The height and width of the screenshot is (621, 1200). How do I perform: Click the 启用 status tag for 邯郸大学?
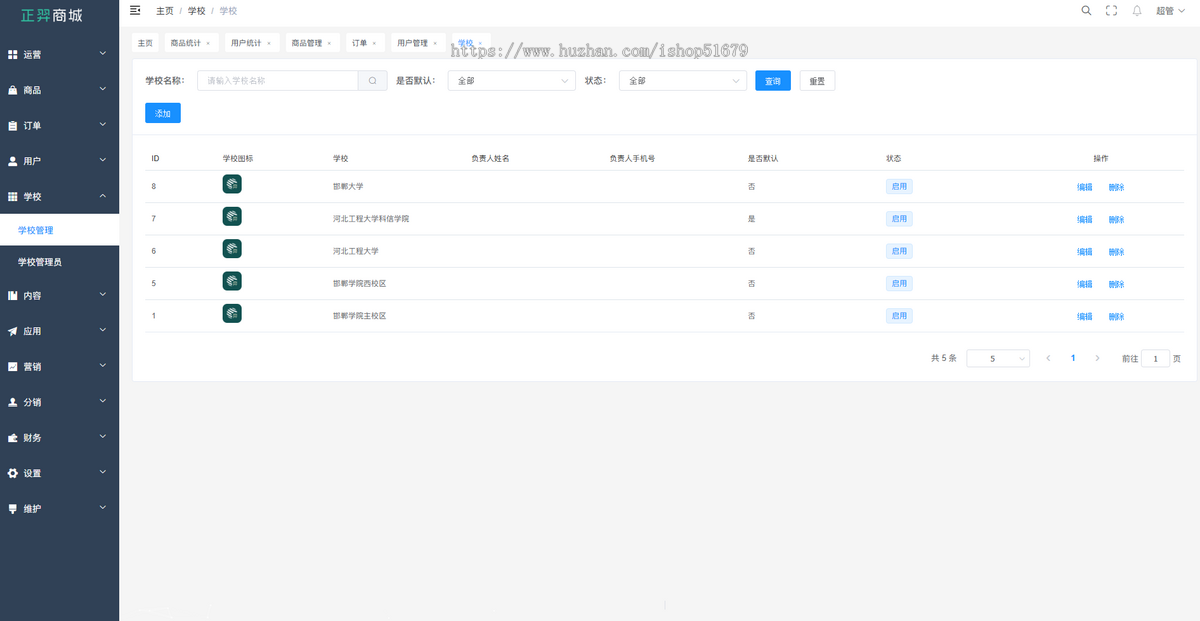(899, 186)
